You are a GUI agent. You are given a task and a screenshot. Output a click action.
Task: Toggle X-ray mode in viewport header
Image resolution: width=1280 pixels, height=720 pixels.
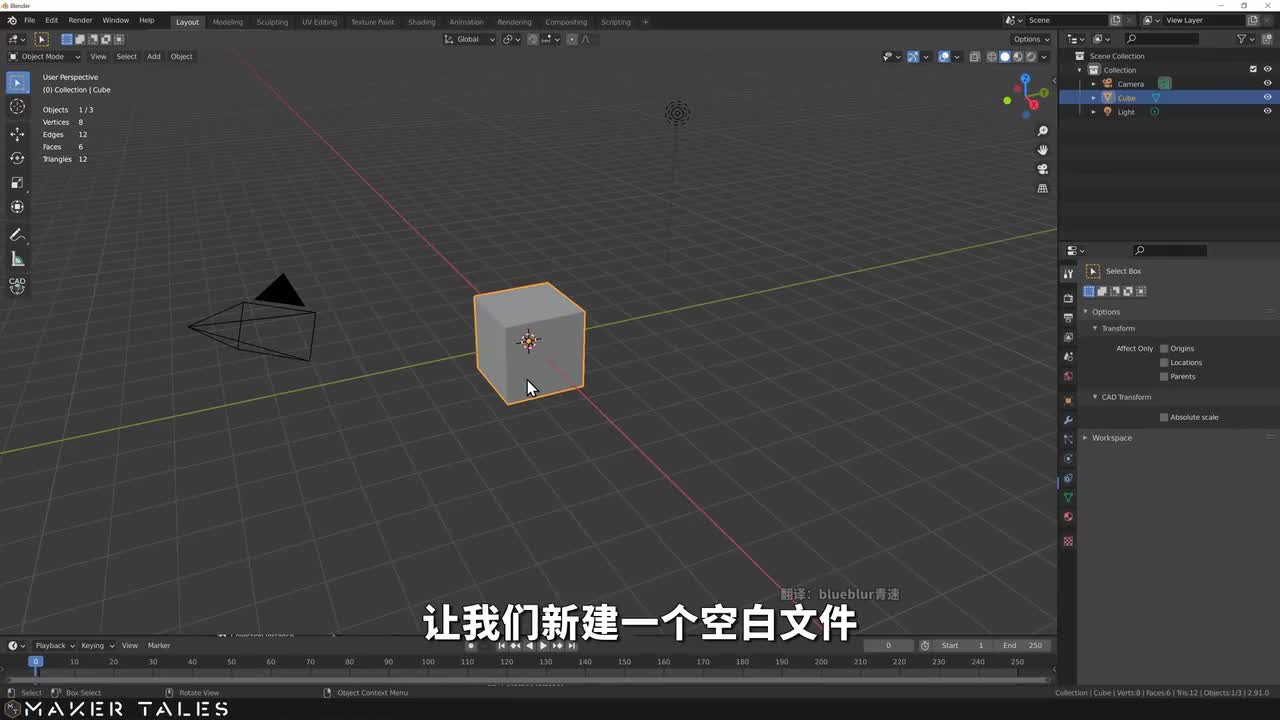pyautogui.click(x=975, y=57)
